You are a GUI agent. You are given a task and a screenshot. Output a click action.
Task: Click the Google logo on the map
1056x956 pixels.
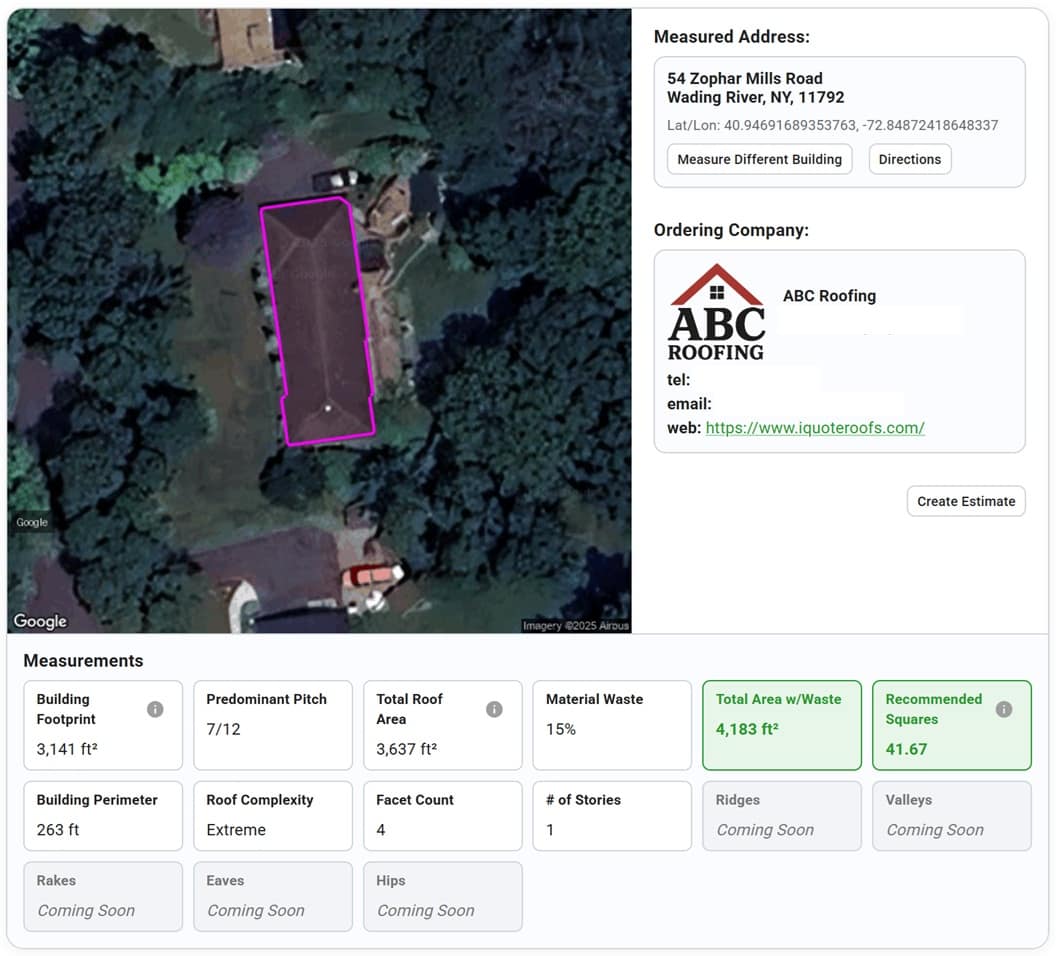click(40, 621)
